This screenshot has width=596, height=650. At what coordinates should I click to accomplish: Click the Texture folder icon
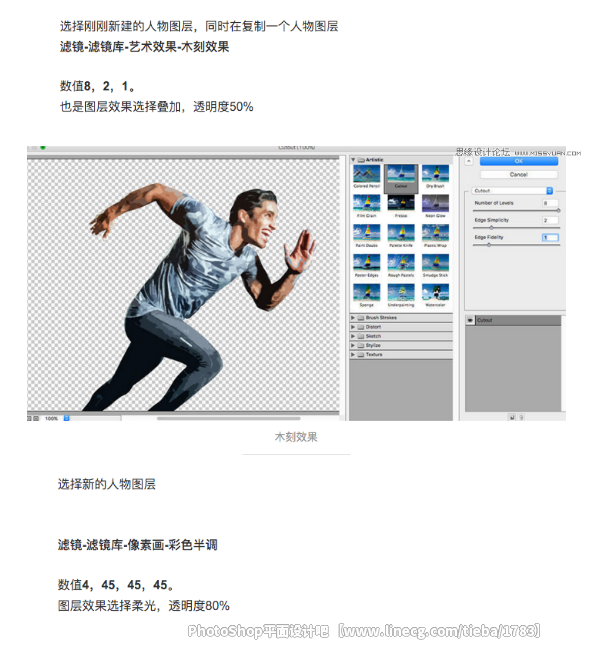(x=361, y=355)
